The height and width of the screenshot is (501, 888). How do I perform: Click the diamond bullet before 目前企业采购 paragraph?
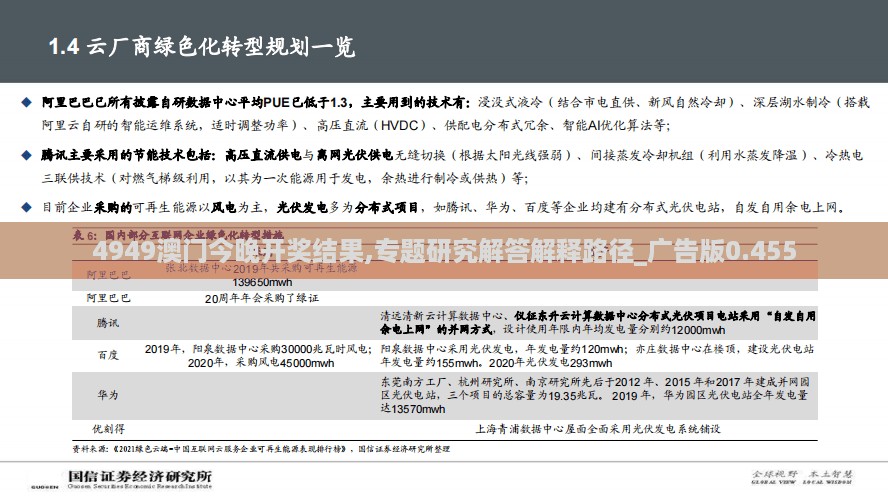(x=28, y=208)
